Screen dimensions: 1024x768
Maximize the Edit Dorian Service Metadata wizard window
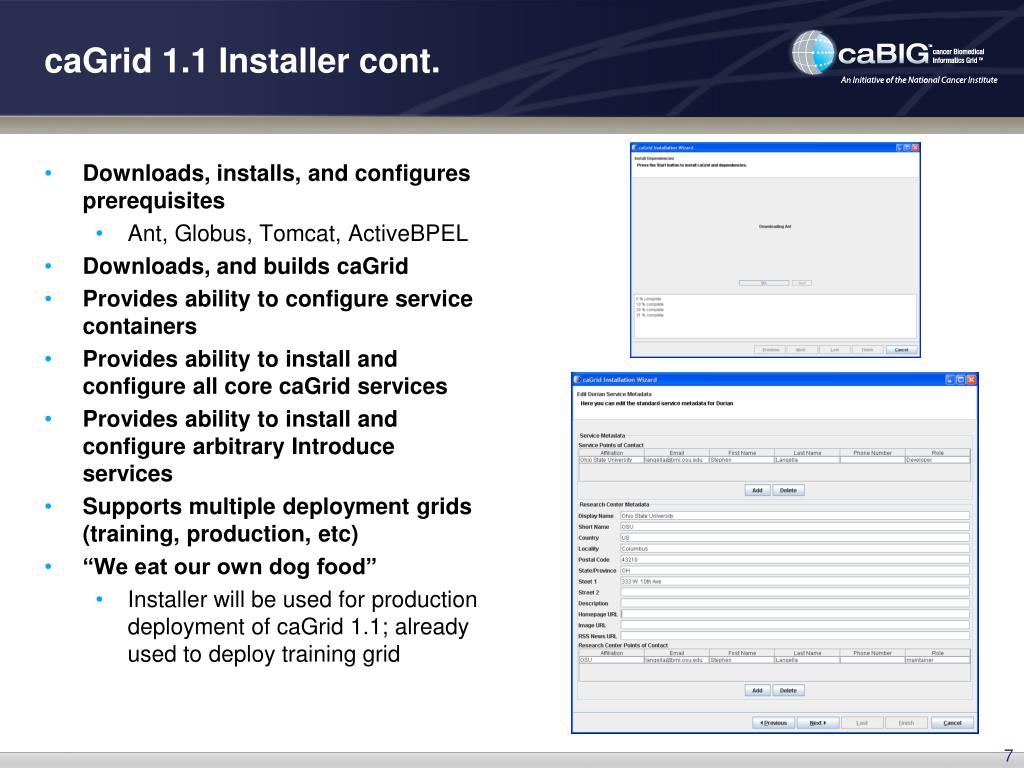tap(961, 379)
